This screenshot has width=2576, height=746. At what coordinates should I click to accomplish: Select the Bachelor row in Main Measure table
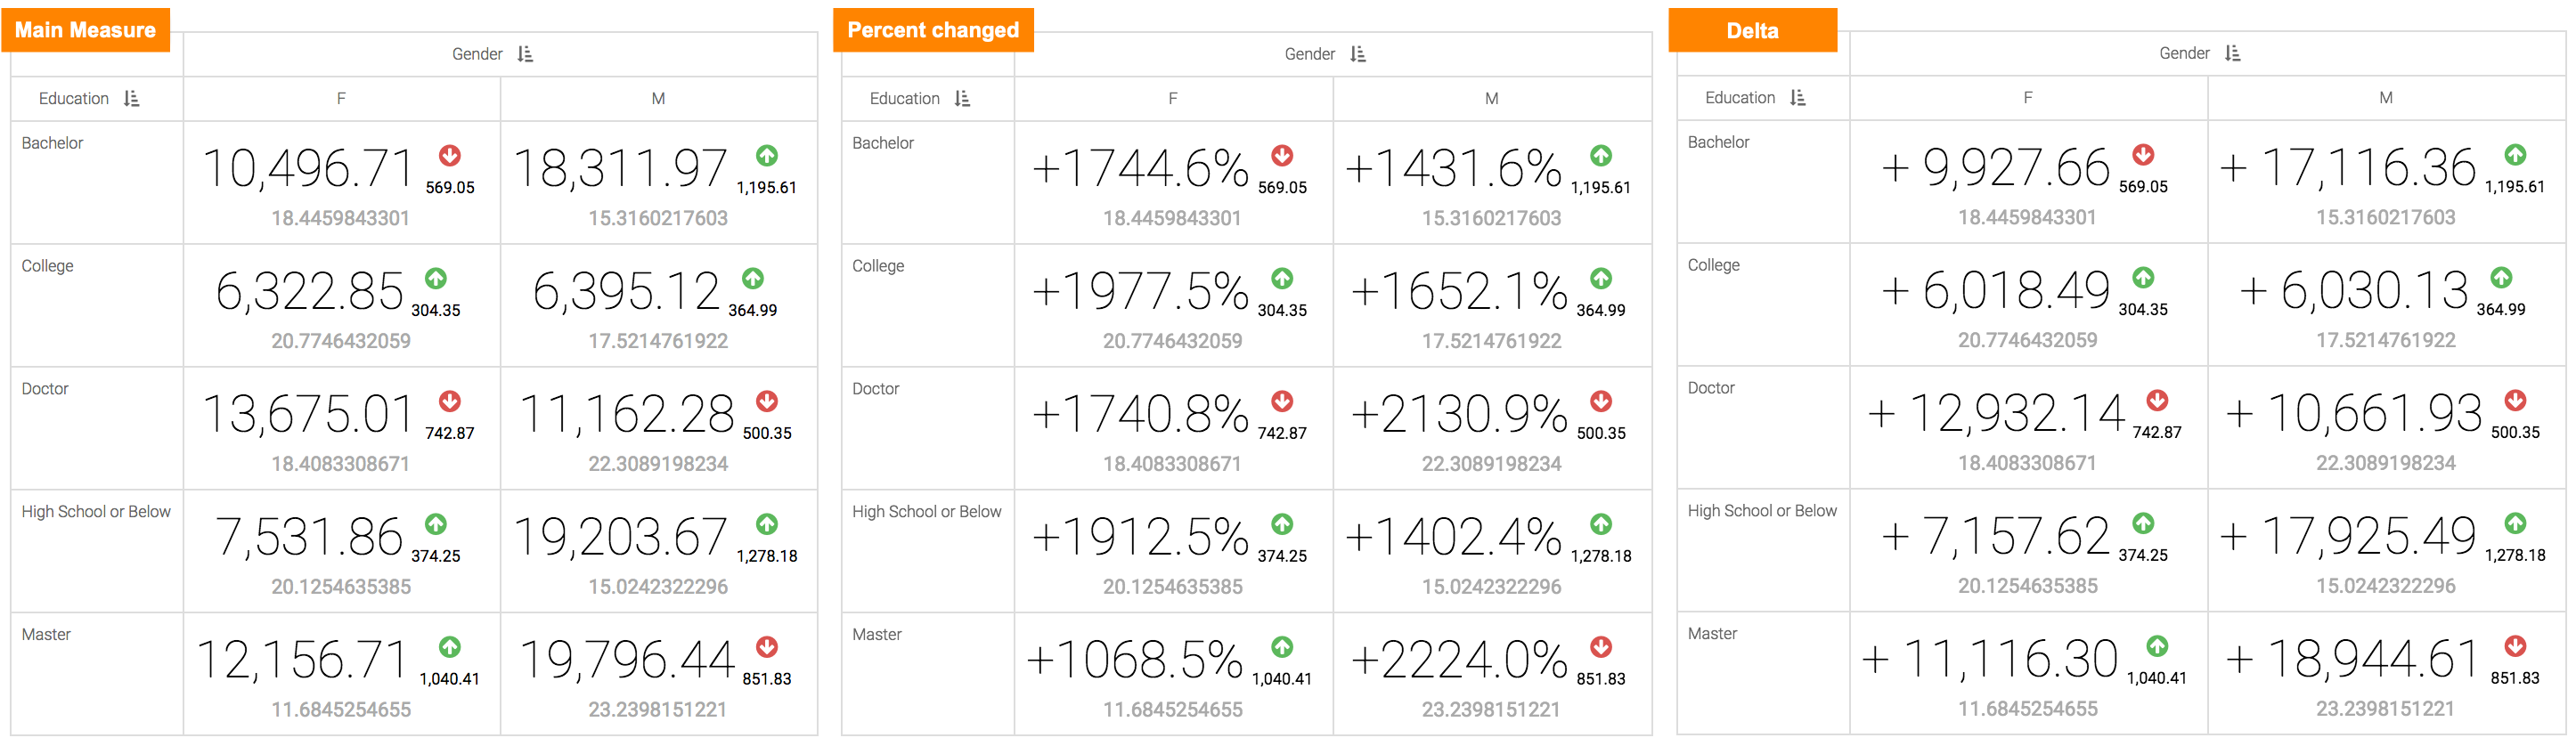click(x=53, y=143)
